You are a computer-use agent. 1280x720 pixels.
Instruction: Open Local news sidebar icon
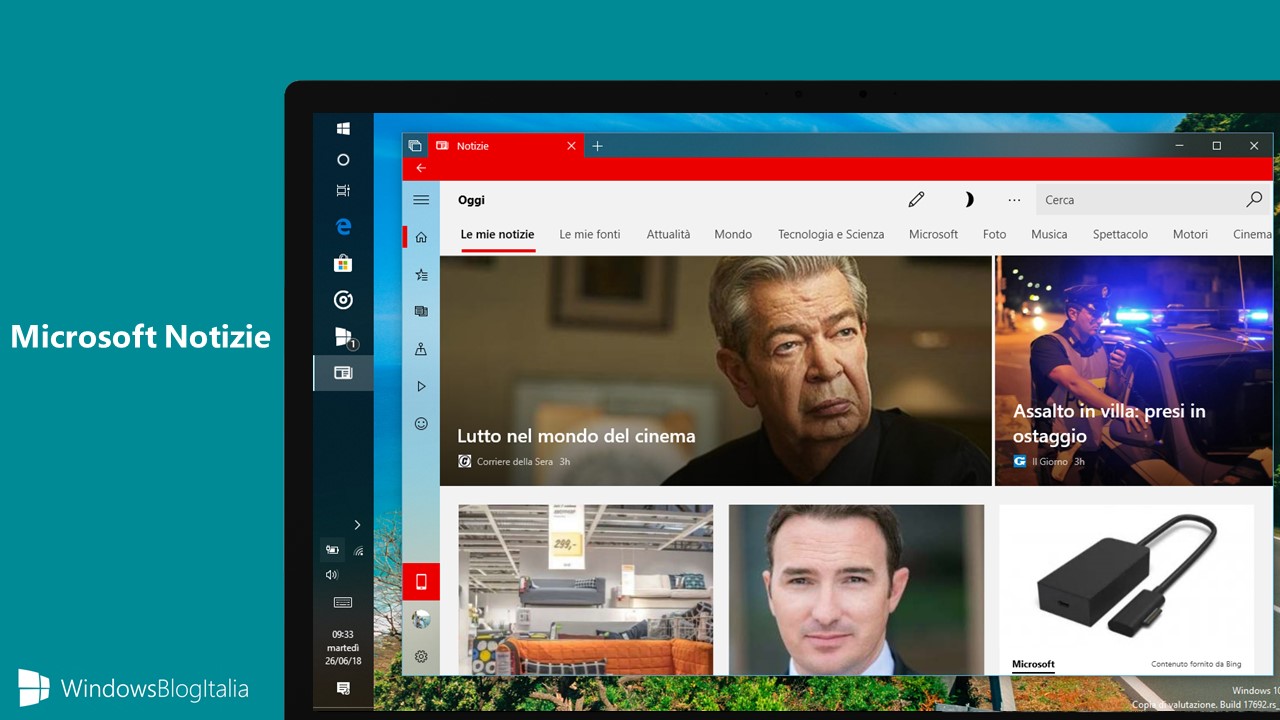(x=421, y=349)
